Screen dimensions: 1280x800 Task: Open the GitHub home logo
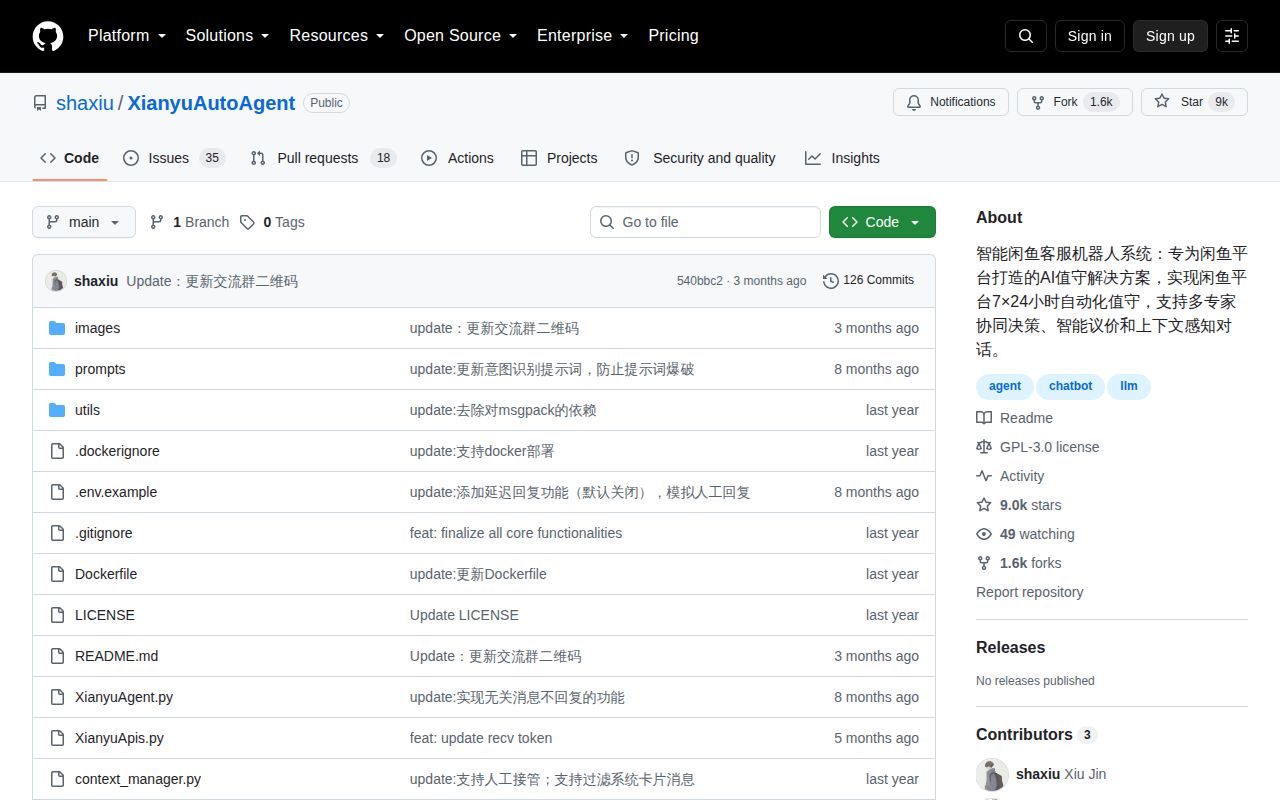click(x=48, y=36)
